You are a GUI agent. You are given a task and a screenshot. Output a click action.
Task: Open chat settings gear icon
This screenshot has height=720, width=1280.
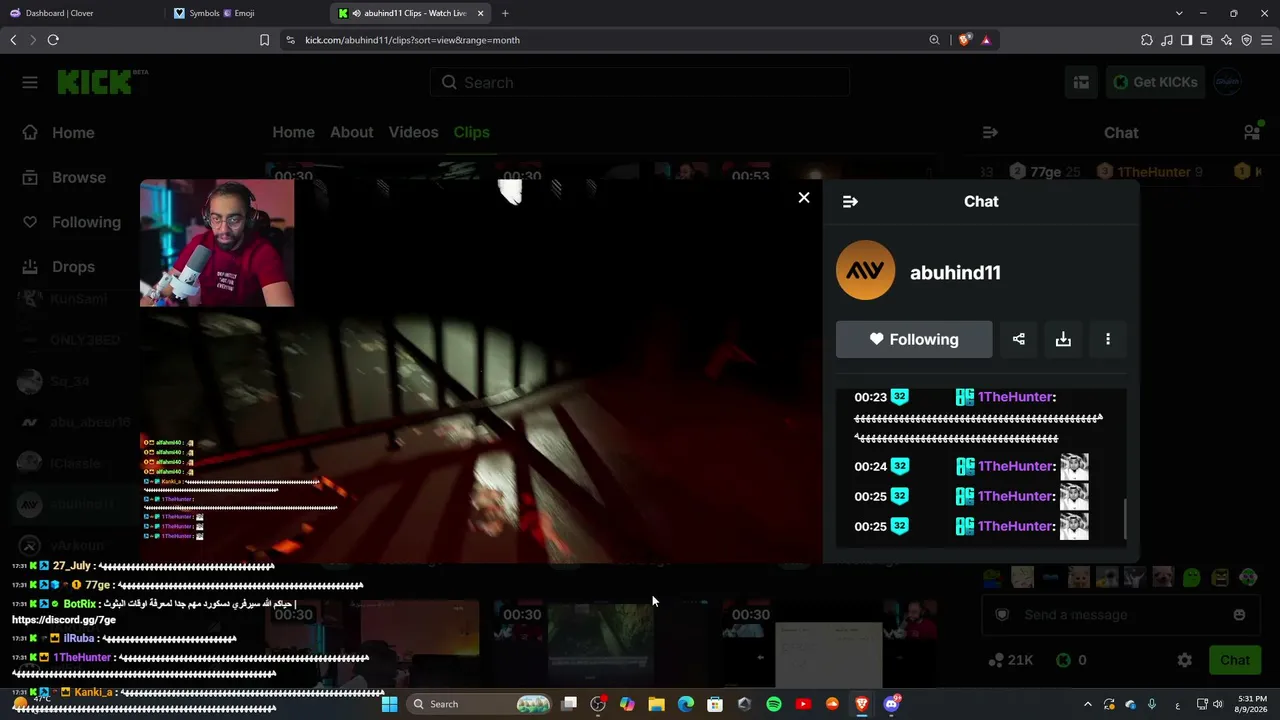coord(1185,660)
